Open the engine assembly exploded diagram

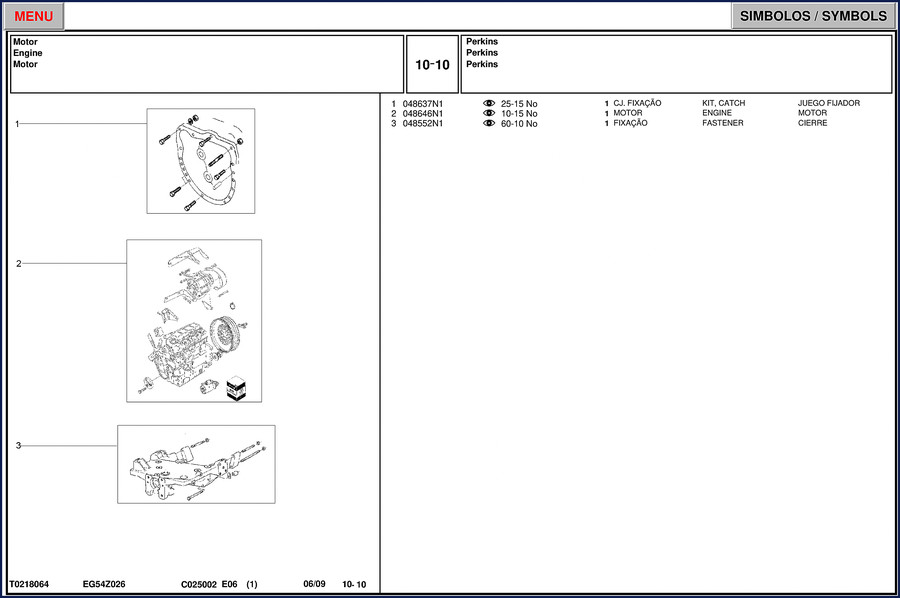point(194,321)
